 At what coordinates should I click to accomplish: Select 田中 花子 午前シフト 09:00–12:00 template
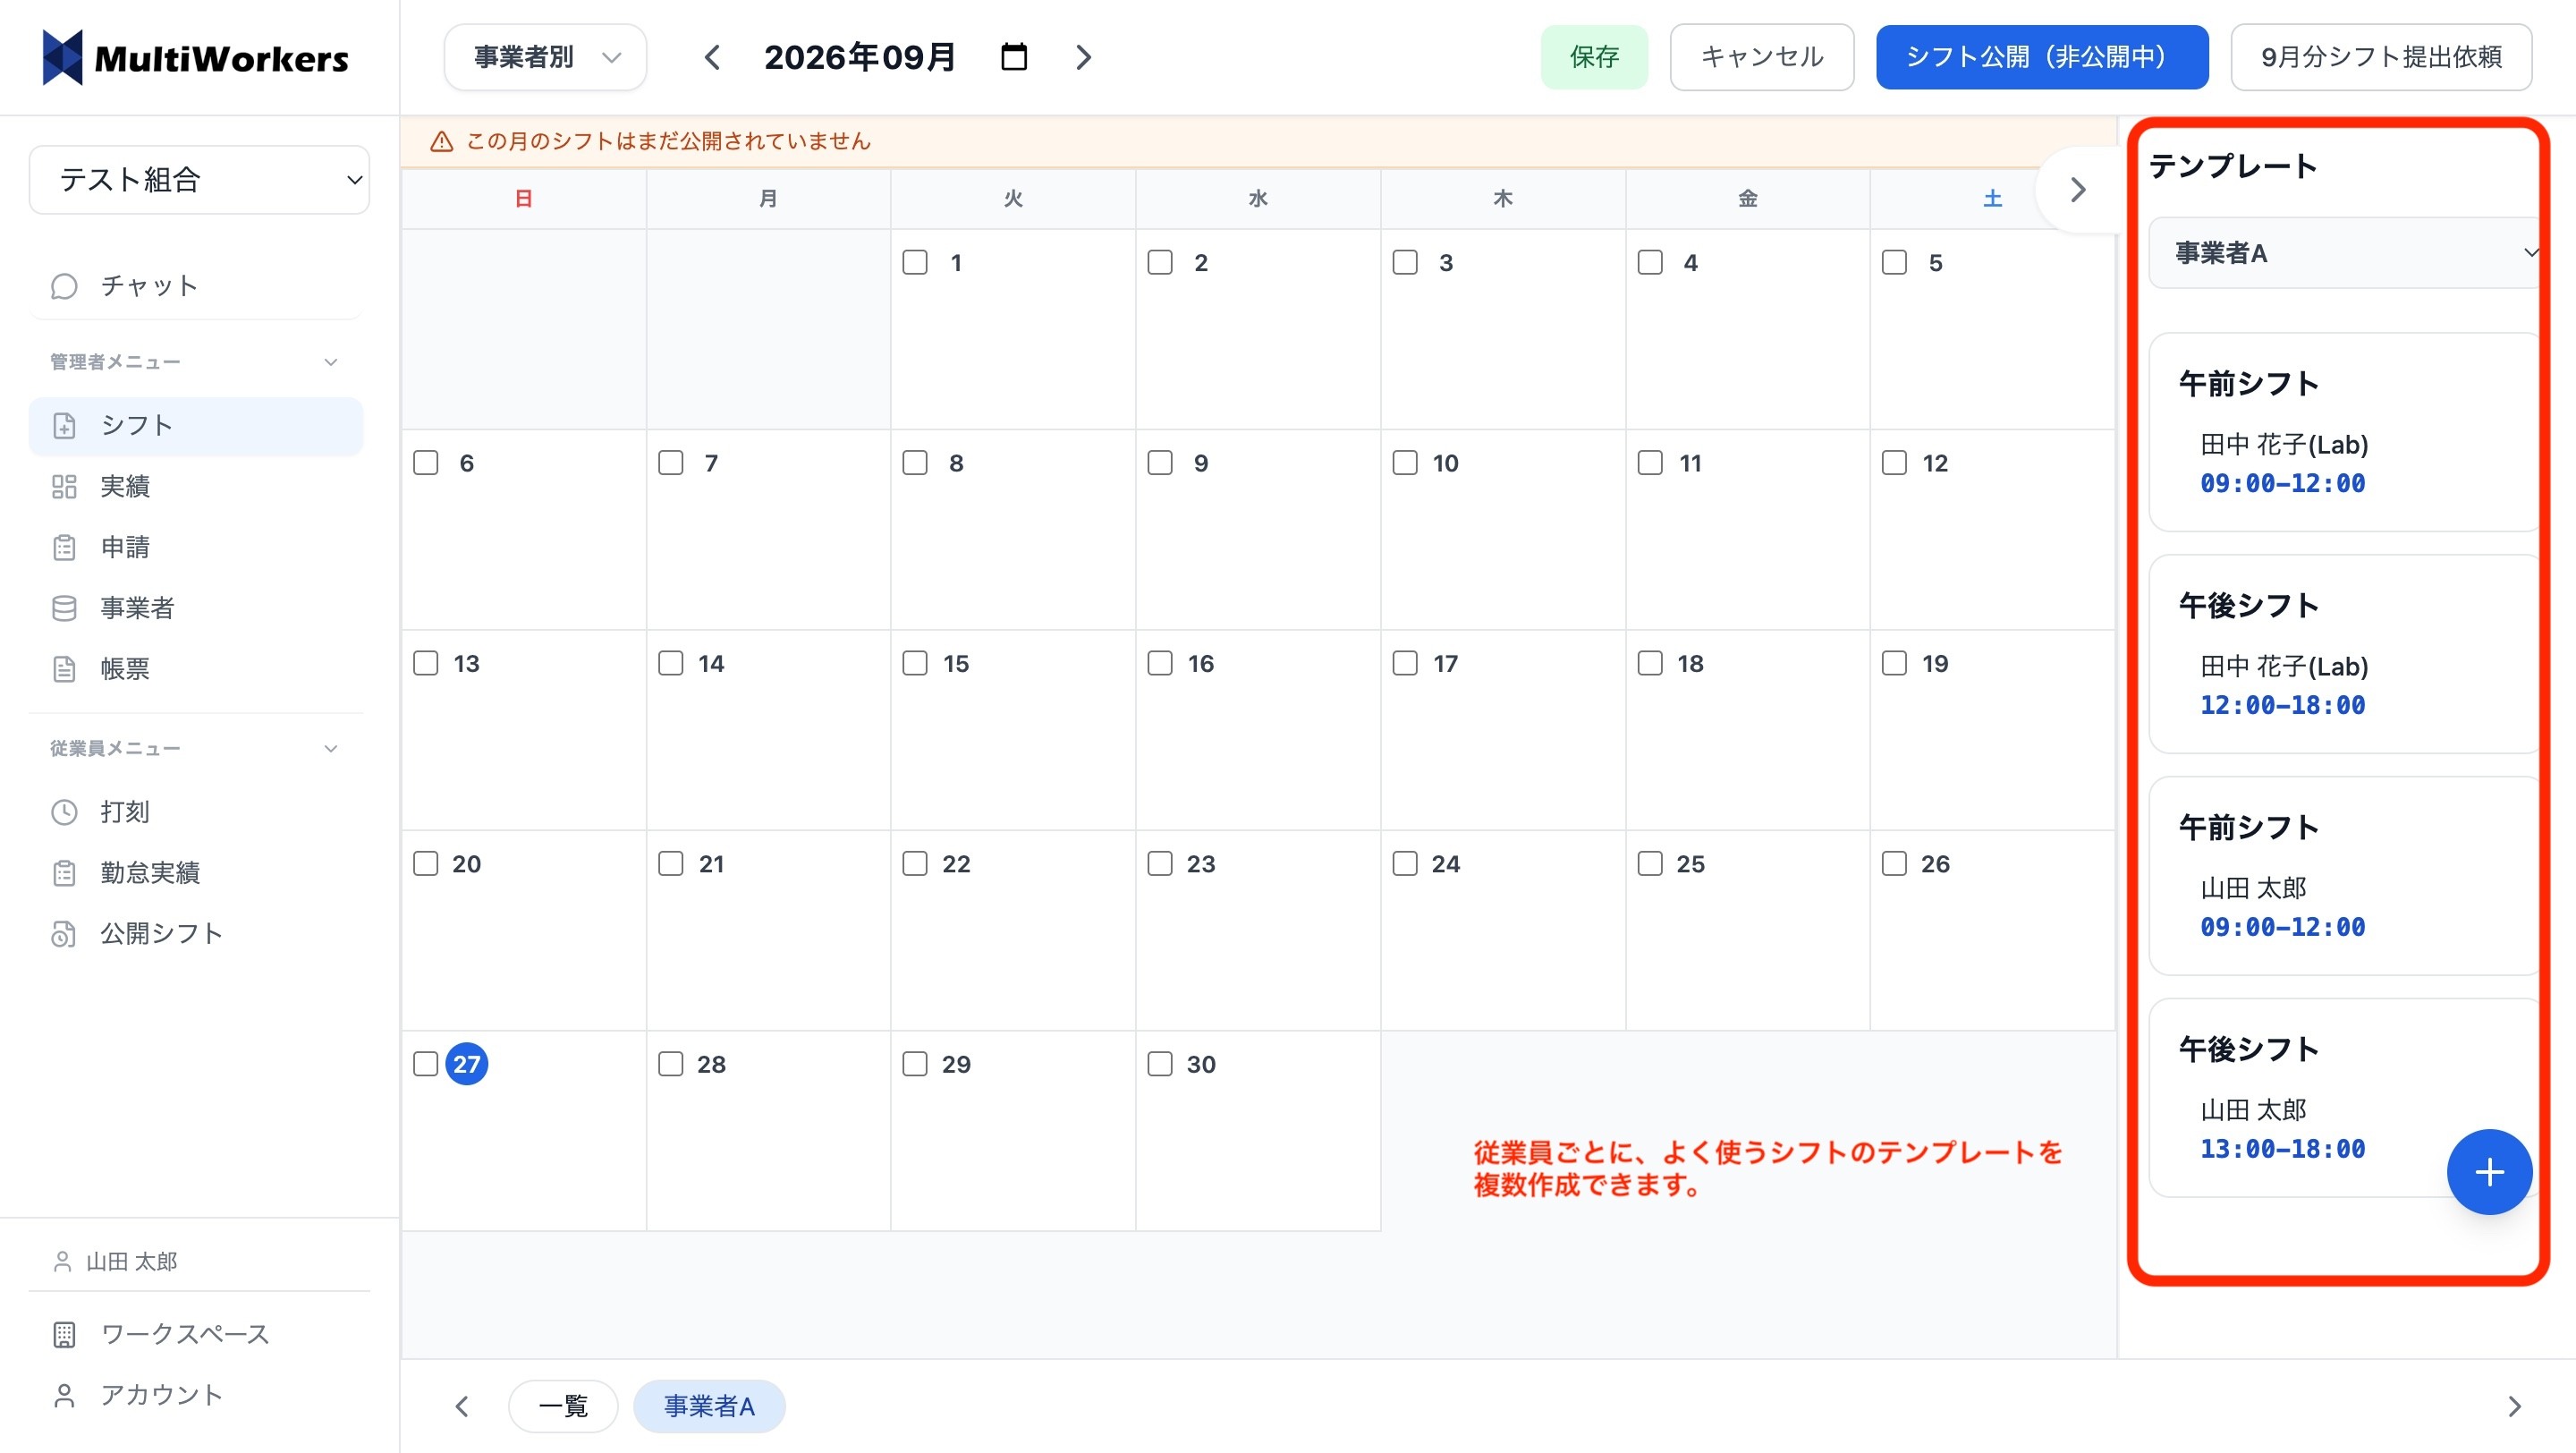[x=2345, y=432]
